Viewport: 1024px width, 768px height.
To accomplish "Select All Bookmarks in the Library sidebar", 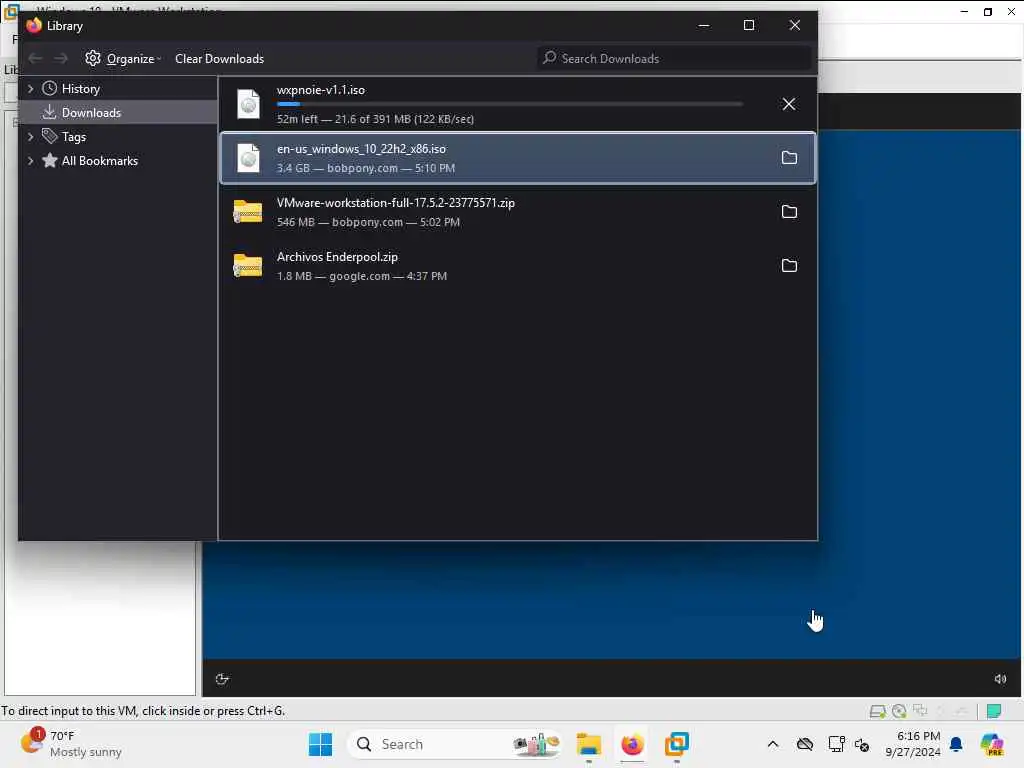I will (99, 161).
